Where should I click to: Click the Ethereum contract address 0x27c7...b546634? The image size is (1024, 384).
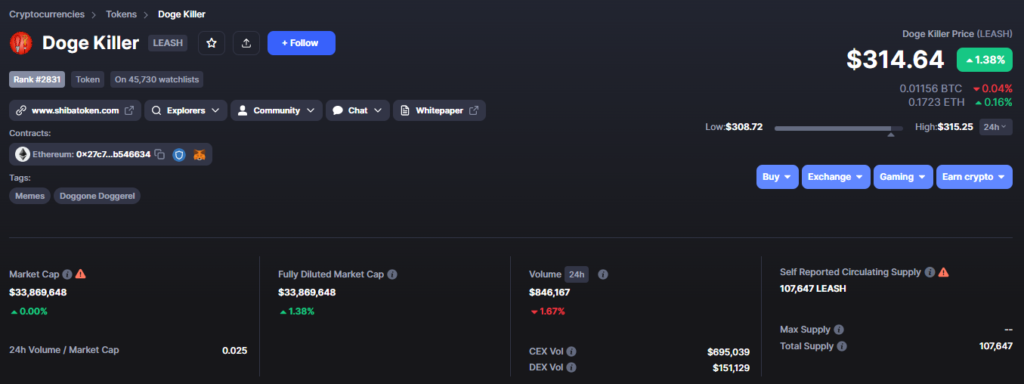[113, 155]
